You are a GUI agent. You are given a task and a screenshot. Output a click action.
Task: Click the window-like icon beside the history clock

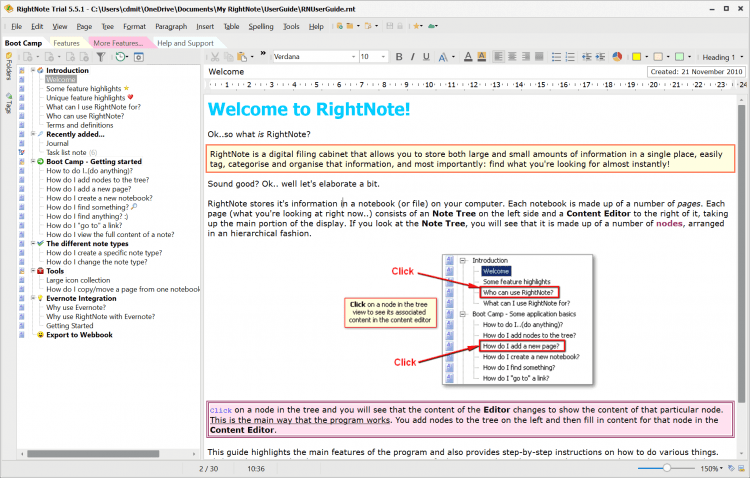click(x=139, y=57)
